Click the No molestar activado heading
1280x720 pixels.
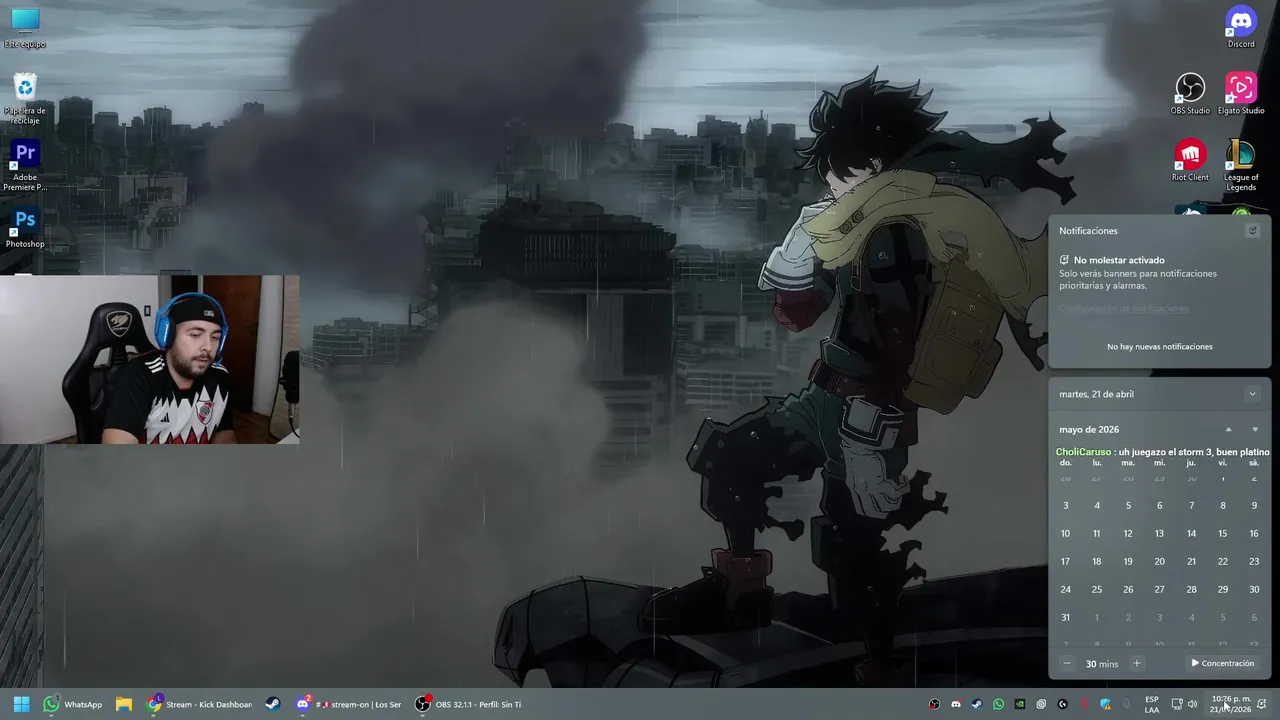(1119, 260)
